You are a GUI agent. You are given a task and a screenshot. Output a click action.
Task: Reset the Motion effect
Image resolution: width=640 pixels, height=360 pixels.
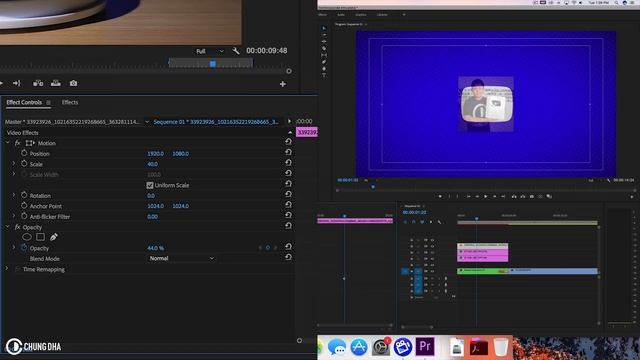288,141
